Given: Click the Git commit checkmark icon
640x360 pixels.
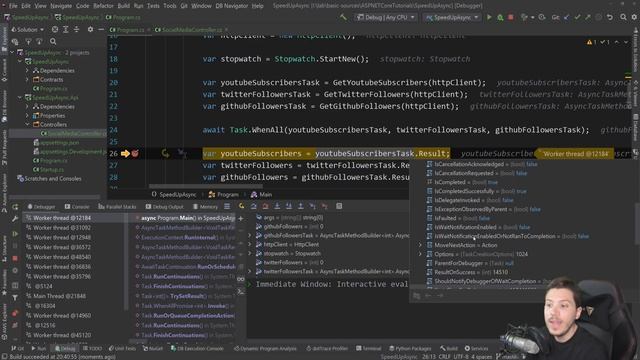Looking at the screenshot, I should (577, 17).
